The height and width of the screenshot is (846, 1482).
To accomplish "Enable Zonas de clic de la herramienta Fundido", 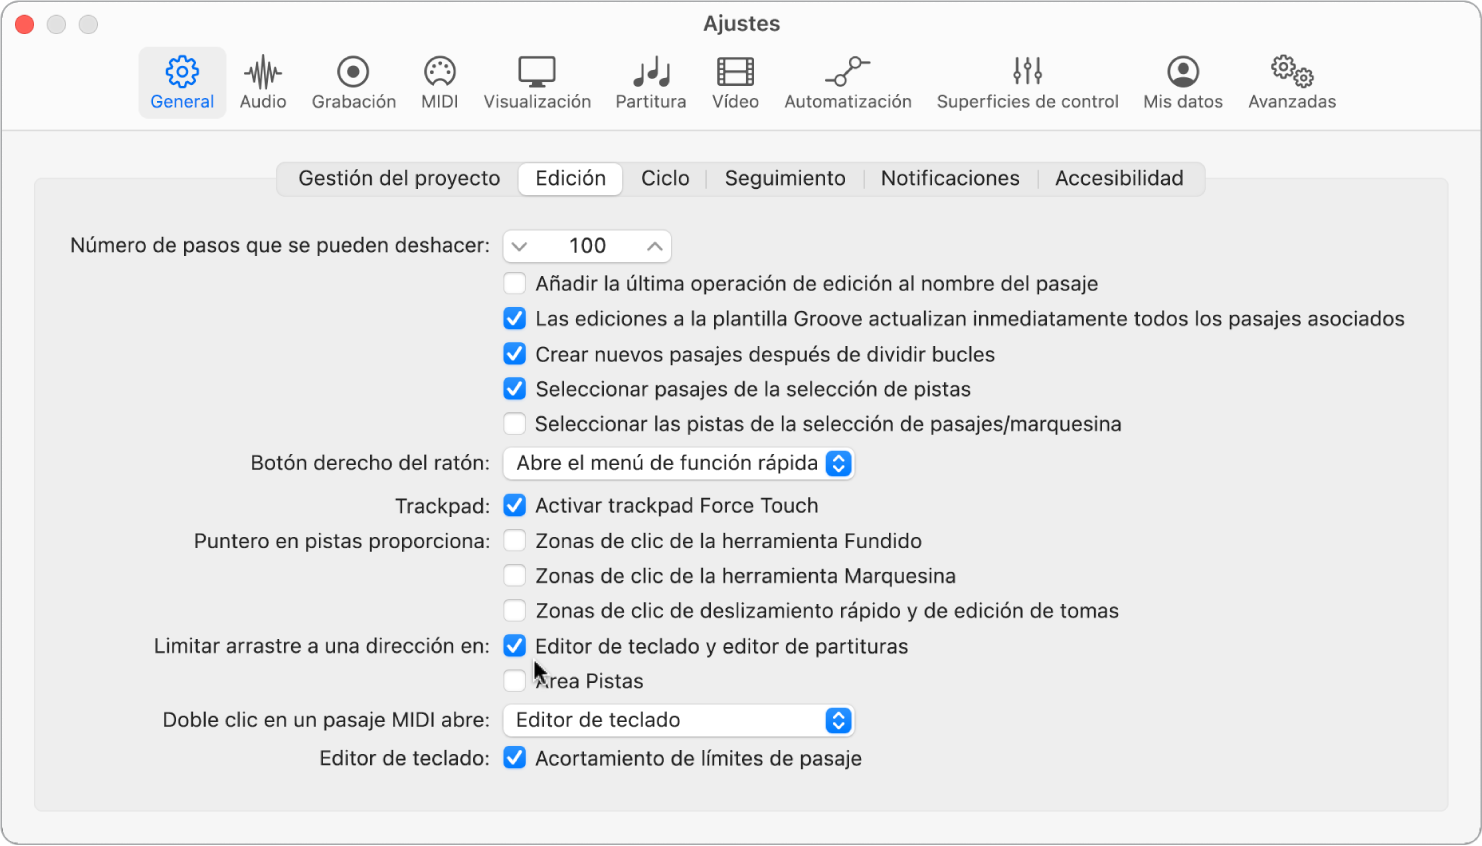I will click(x=515, y=540).
